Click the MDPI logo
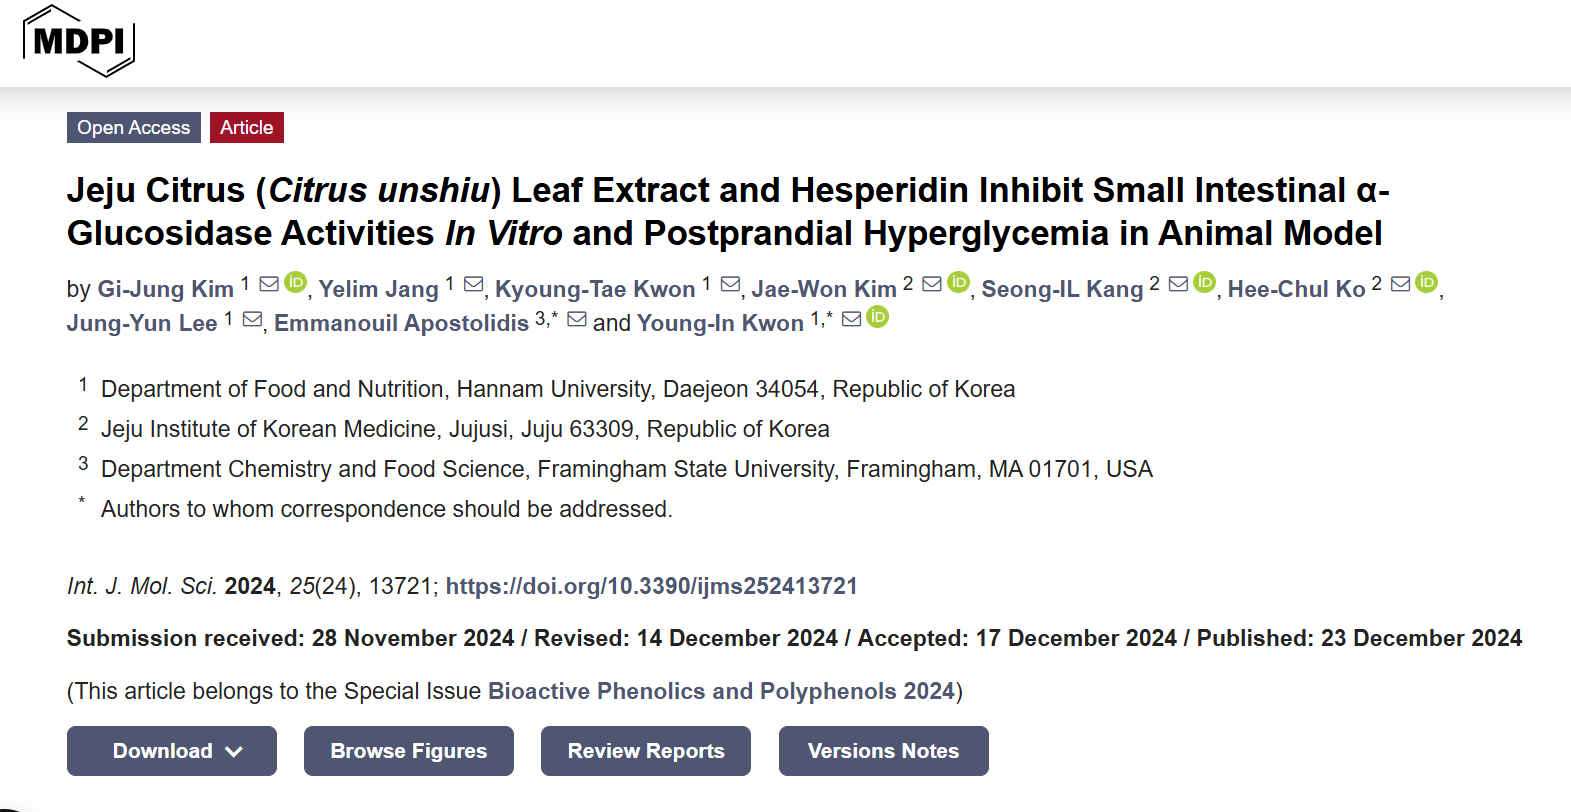Viewport: 1571px width, 812px height. click(x=79, y=42)
